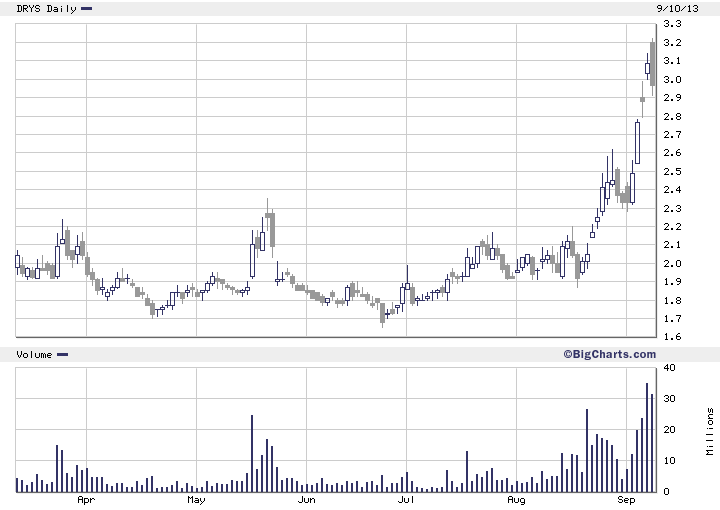720x510 pixels.
Task: Click the Apr month label
Action: 86,500
